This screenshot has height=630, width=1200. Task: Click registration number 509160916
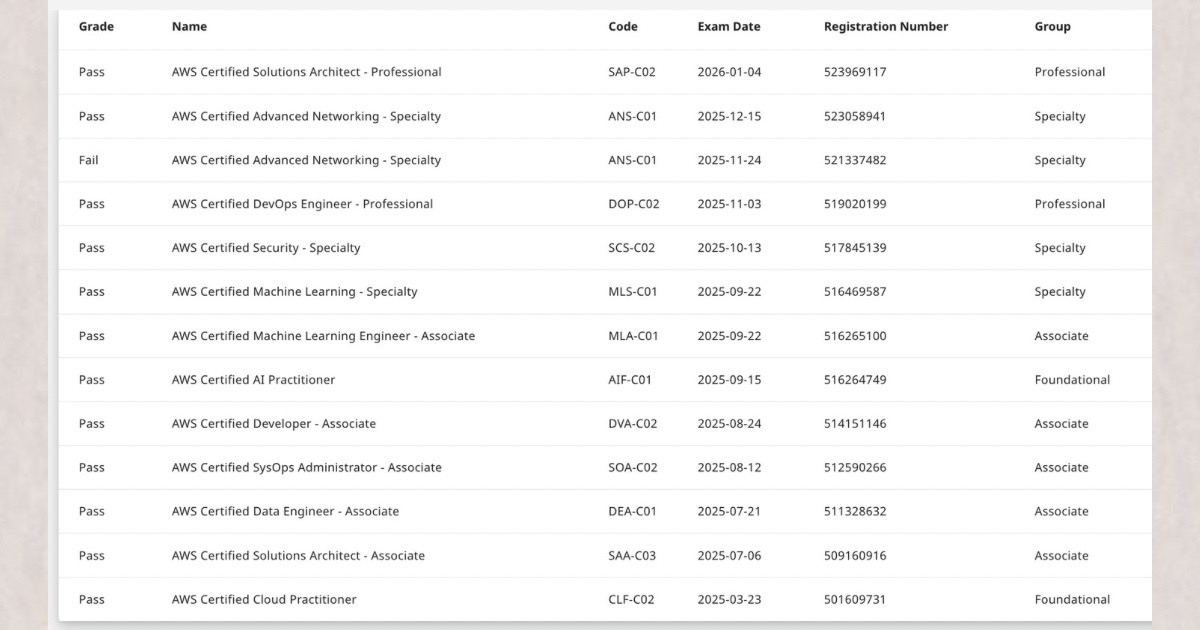coord(854,556)
